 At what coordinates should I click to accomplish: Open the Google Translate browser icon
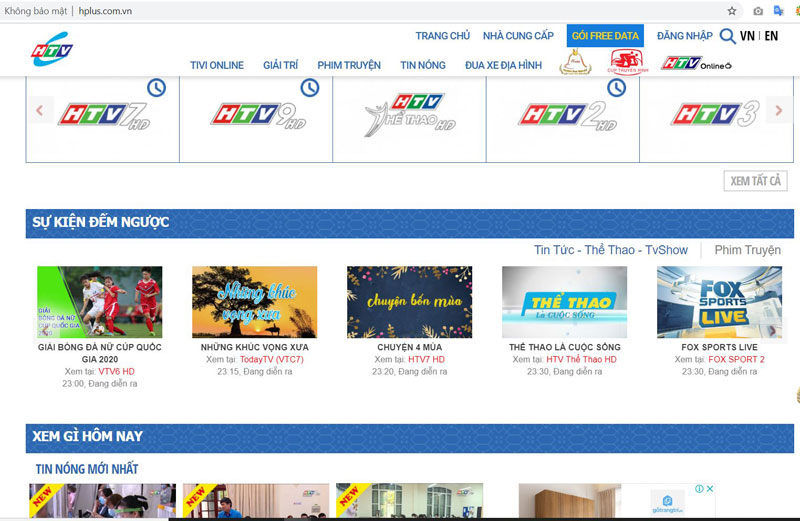point(779,11)
